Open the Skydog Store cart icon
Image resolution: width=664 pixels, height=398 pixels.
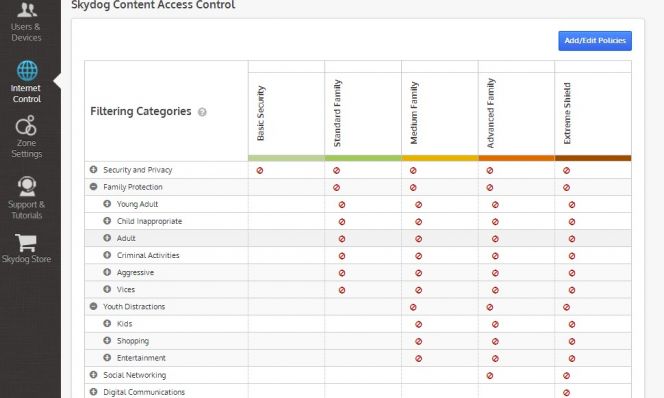coord(26,243)
